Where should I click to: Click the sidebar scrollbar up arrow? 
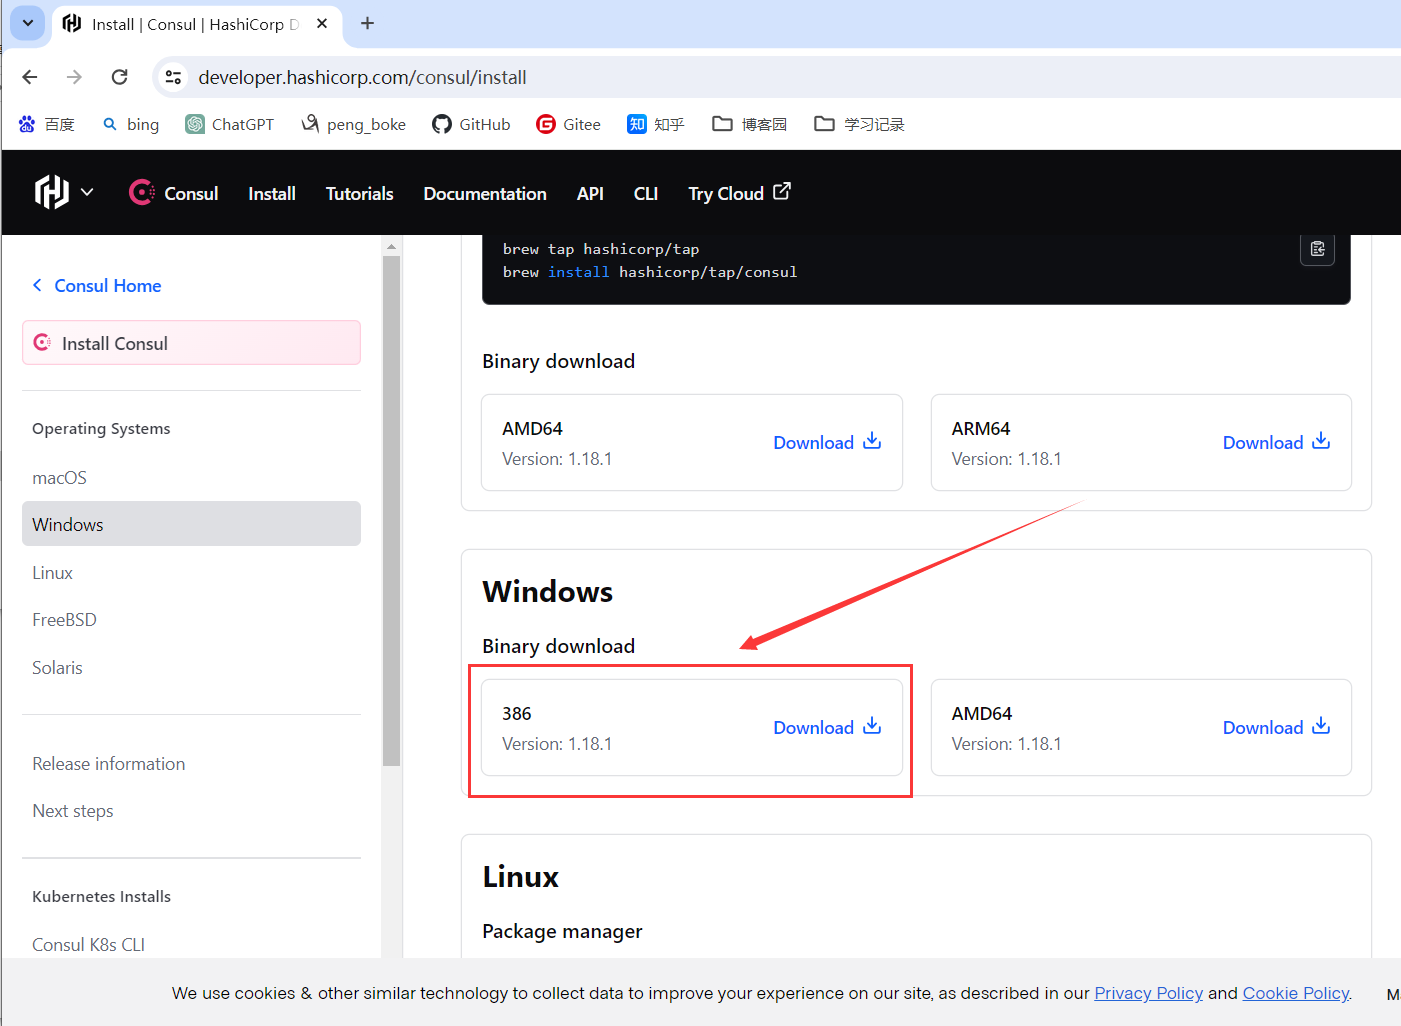pyautogui.click(x=391, y=246)
